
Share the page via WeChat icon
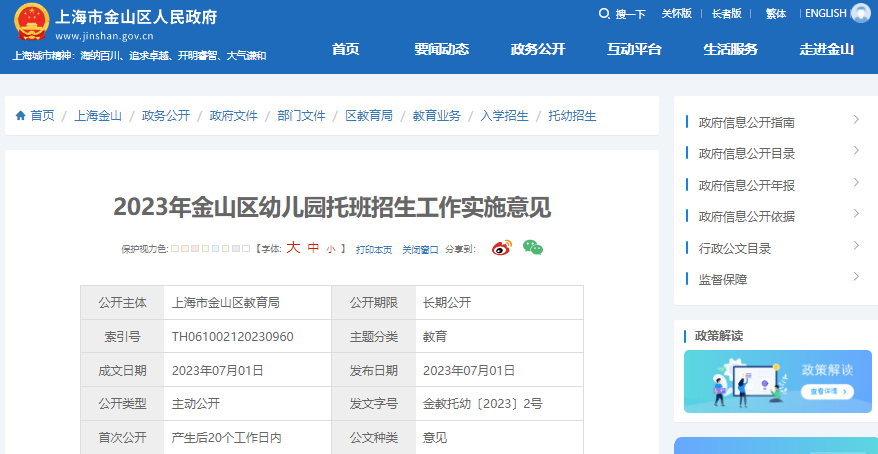pyautogui.click(x=533, y=248)
